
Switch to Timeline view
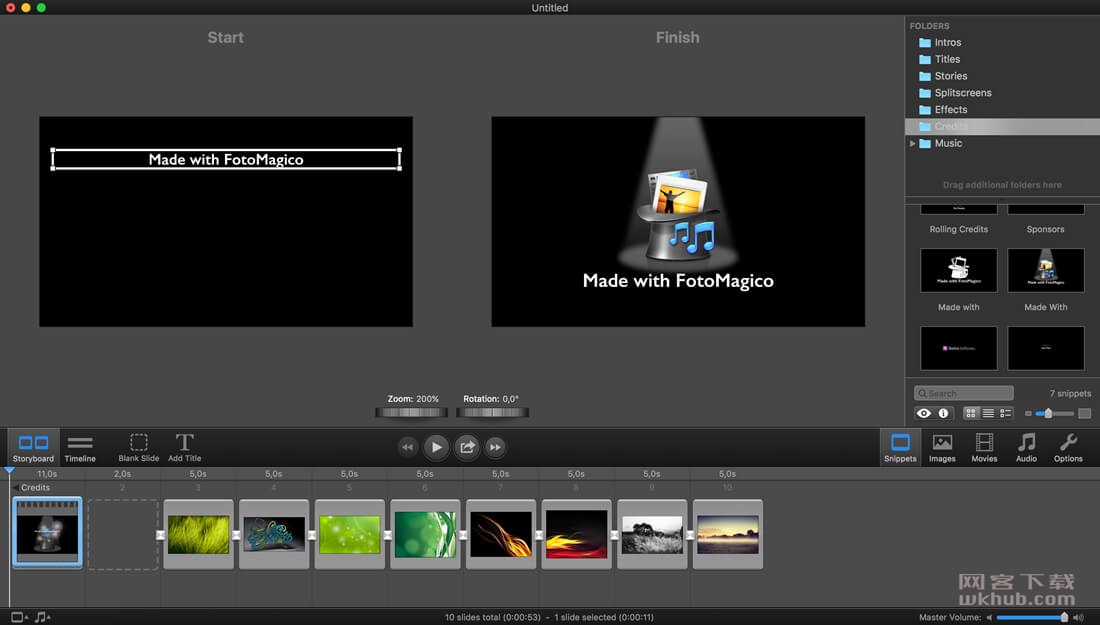80,447
